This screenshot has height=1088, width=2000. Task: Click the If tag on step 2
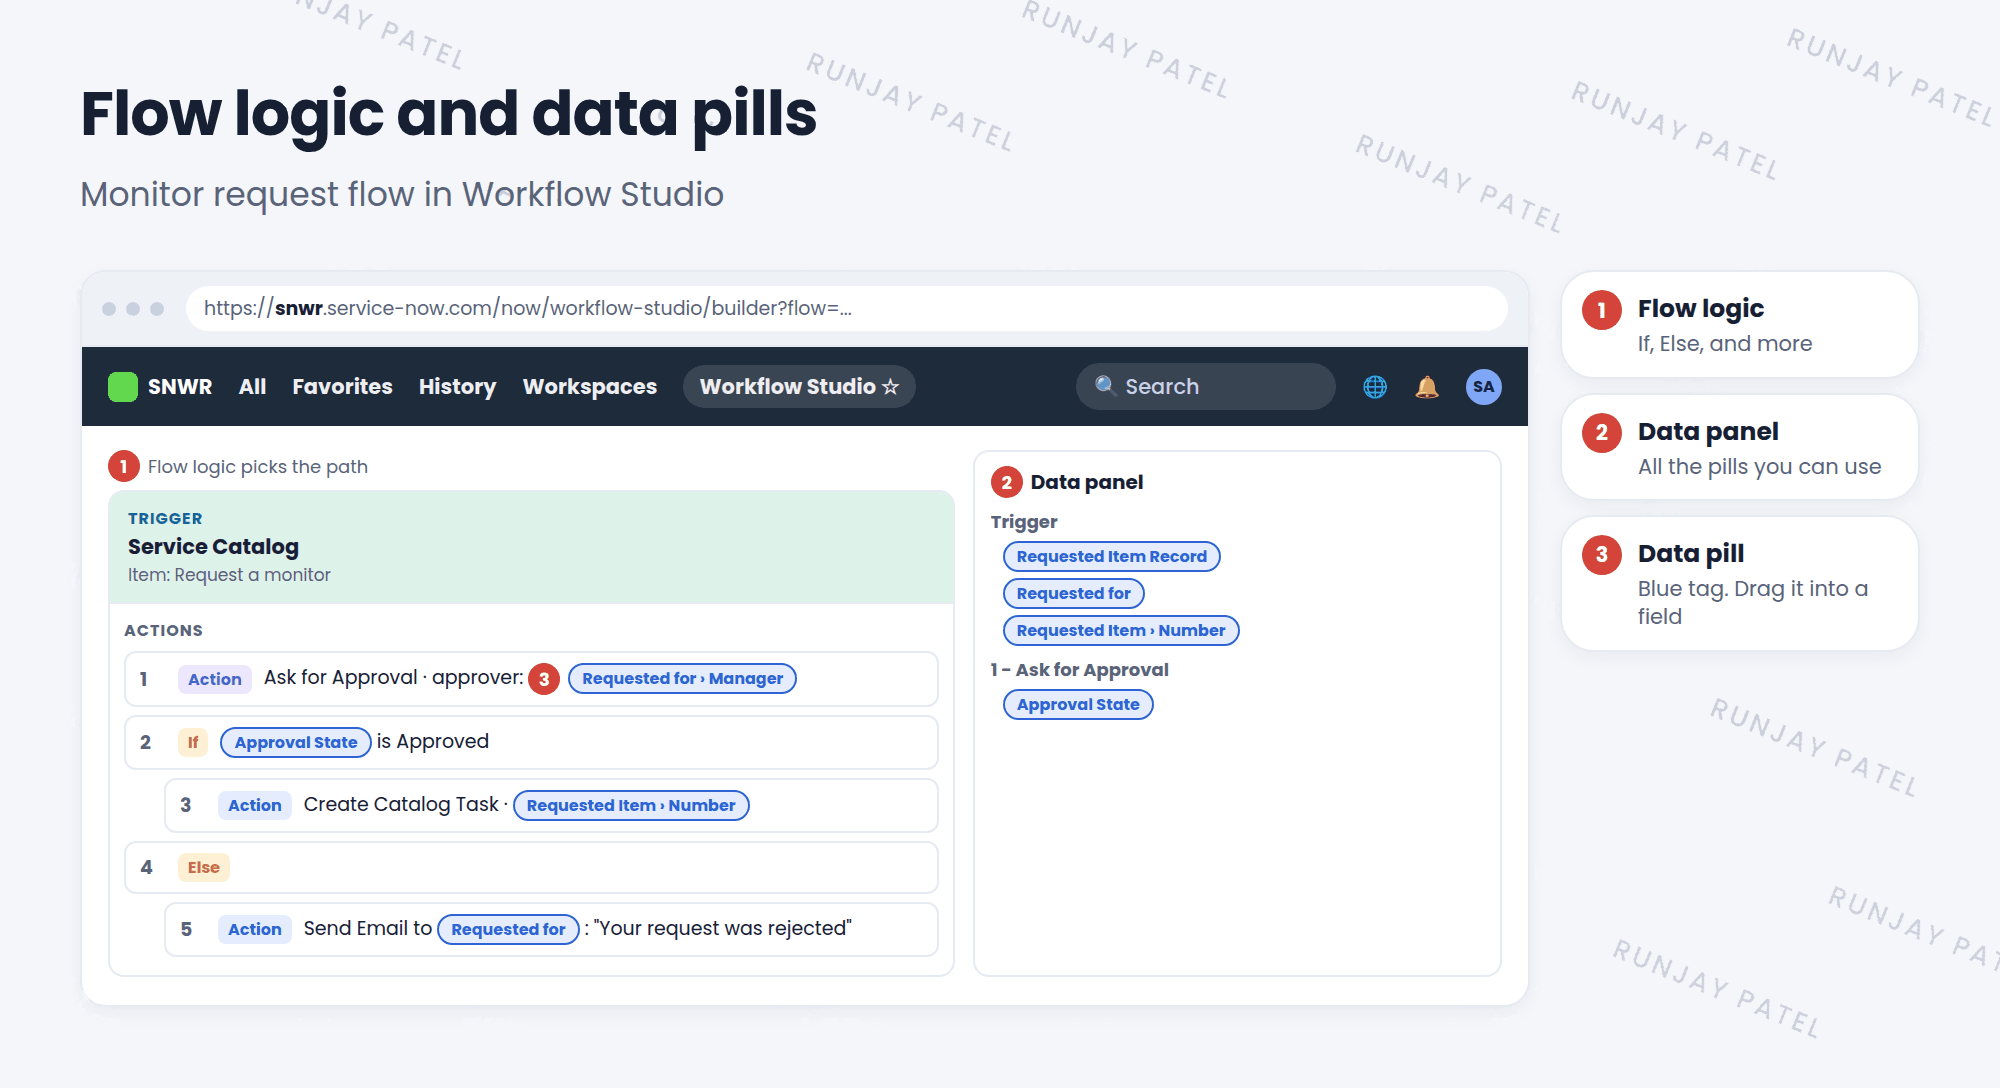coord(192,742)
